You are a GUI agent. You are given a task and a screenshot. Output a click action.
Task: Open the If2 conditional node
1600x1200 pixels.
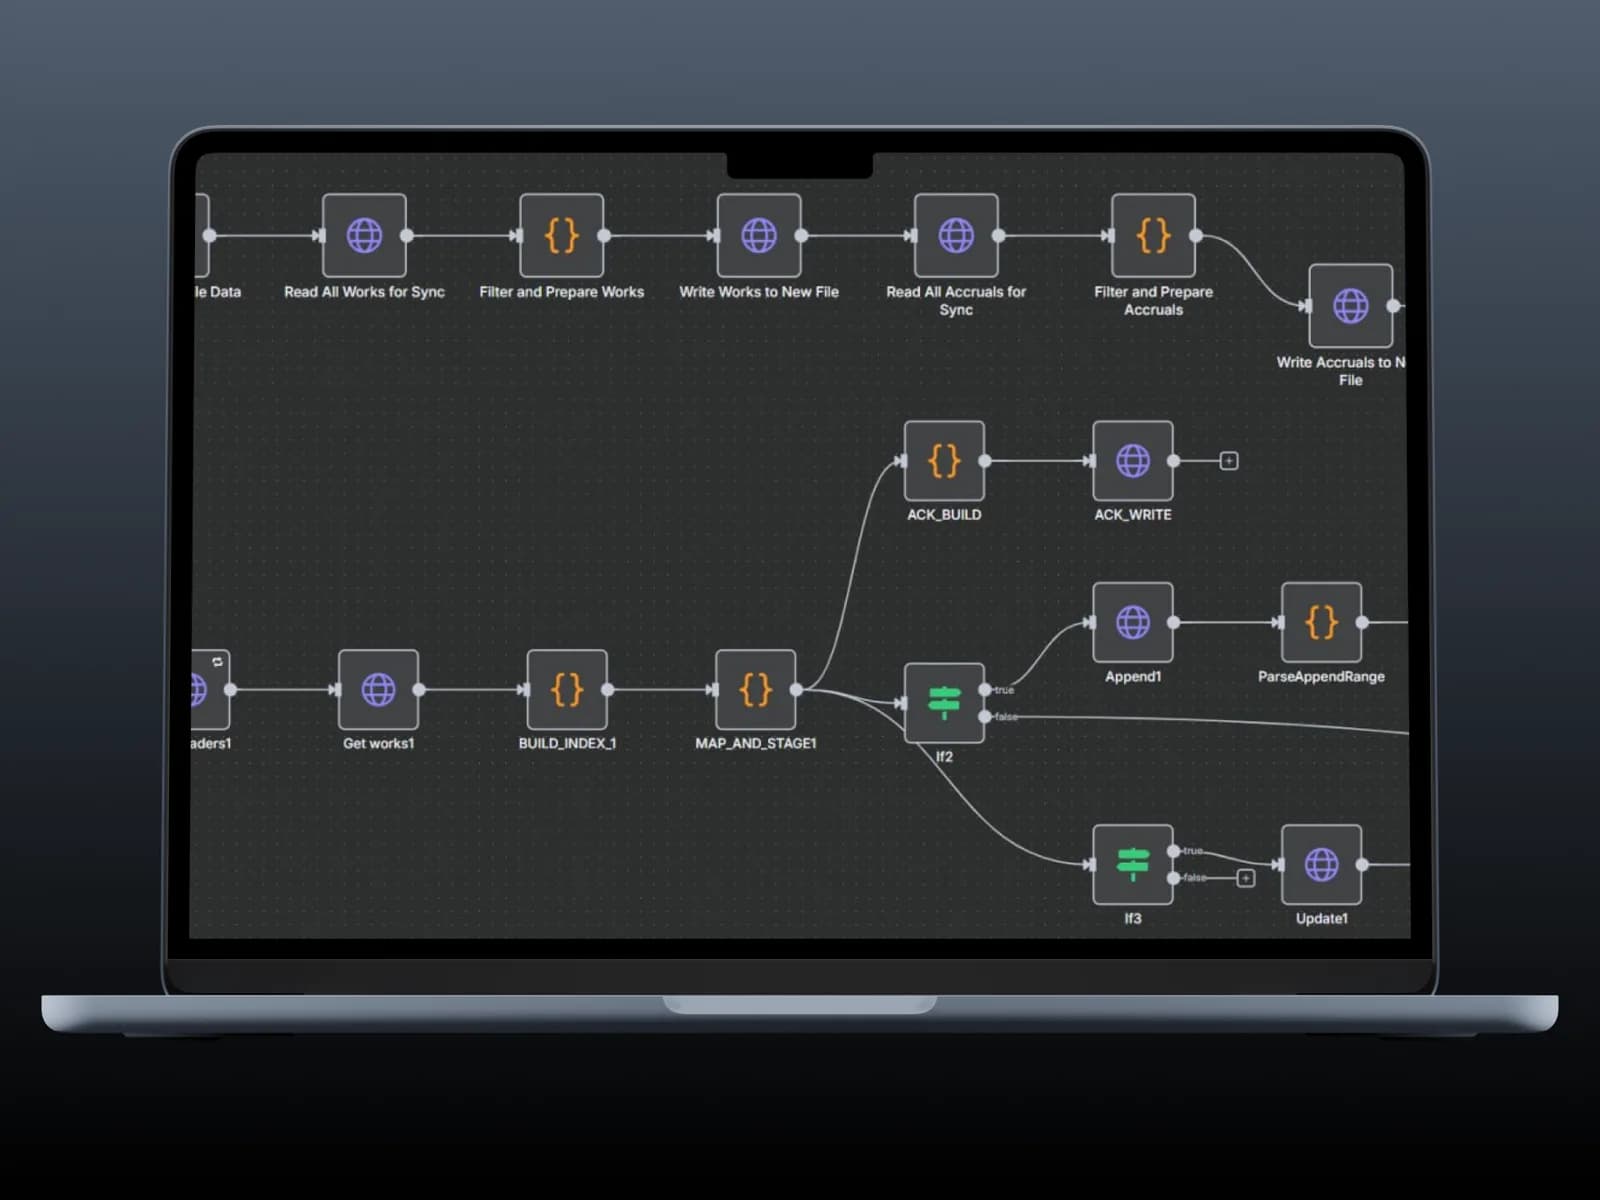(x=944, y=703)
